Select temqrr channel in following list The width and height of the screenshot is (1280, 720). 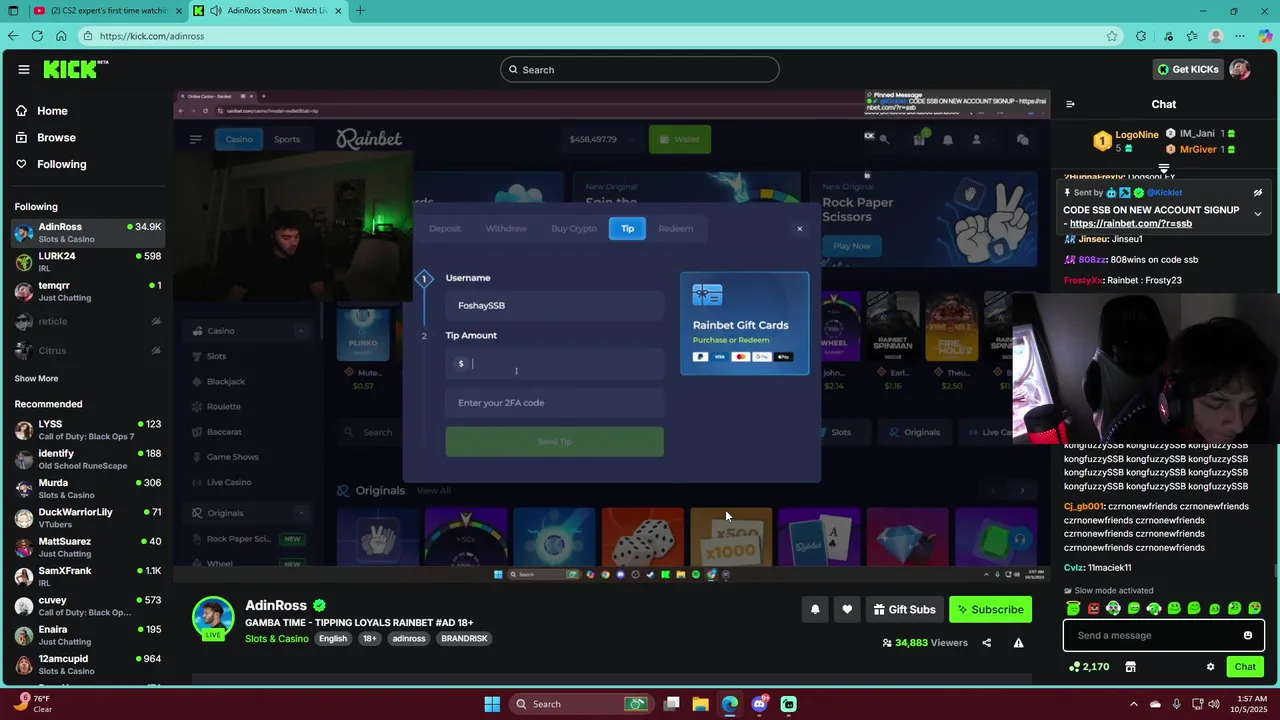87,291
